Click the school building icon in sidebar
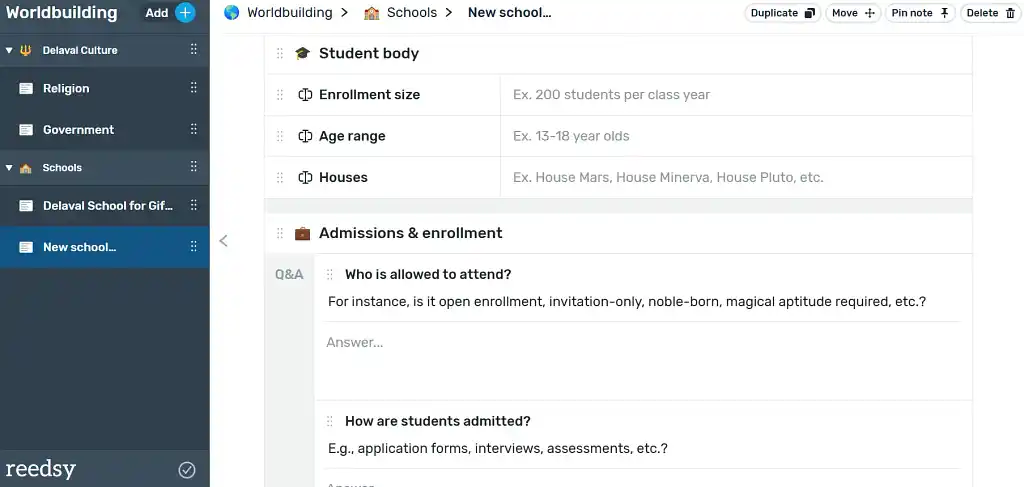 point(25,168)
